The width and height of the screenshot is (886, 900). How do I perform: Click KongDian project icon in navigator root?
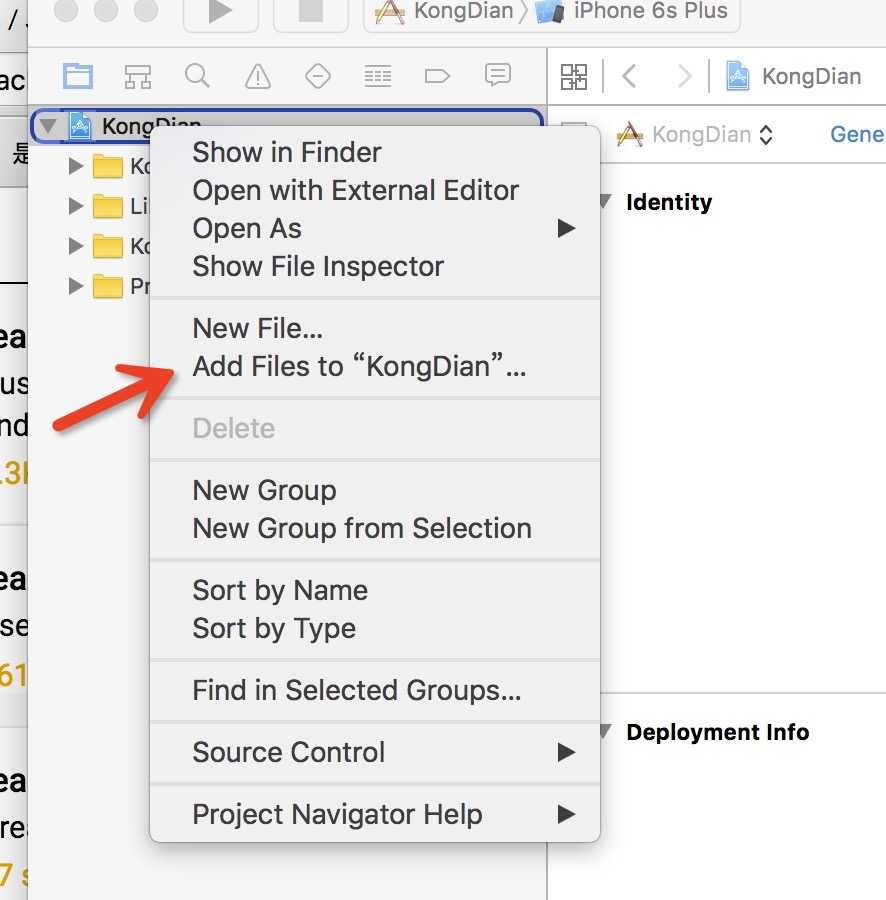(x=80, y=126)
